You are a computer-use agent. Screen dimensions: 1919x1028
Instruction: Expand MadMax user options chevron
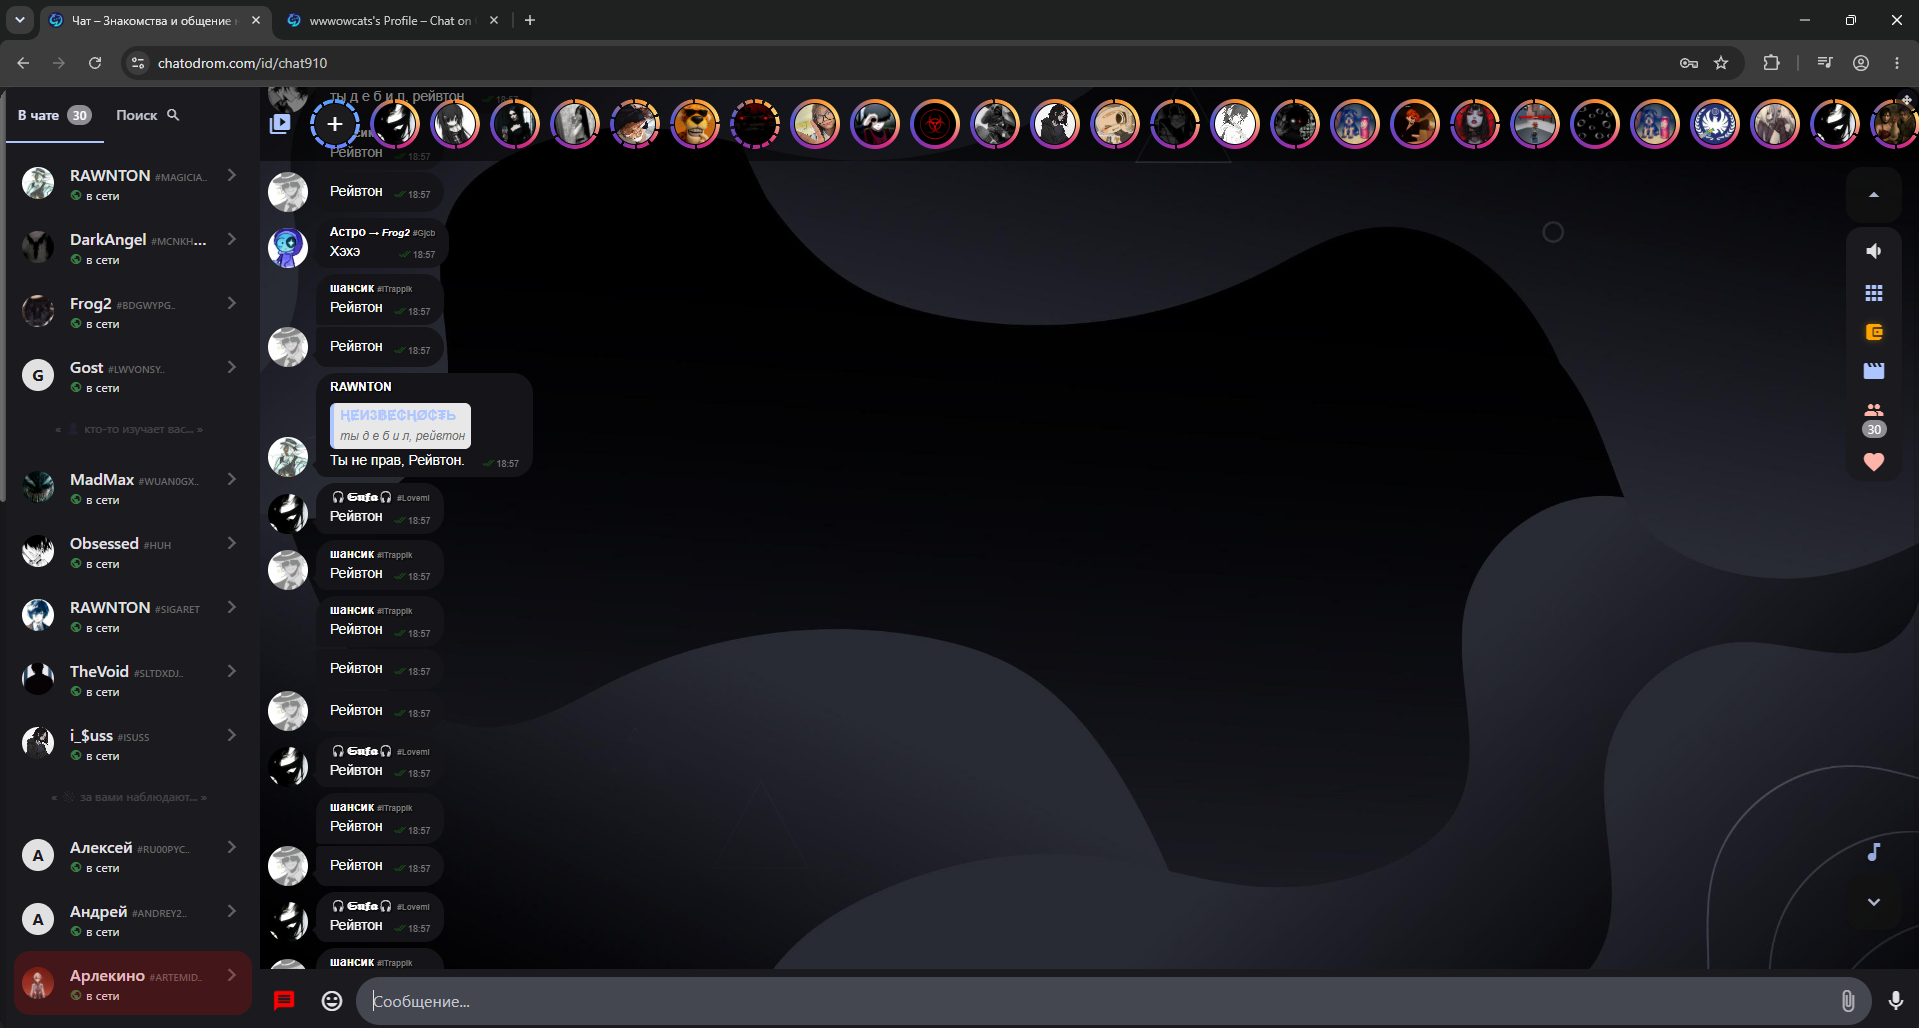pyautogui.click(x=232, y=479)
